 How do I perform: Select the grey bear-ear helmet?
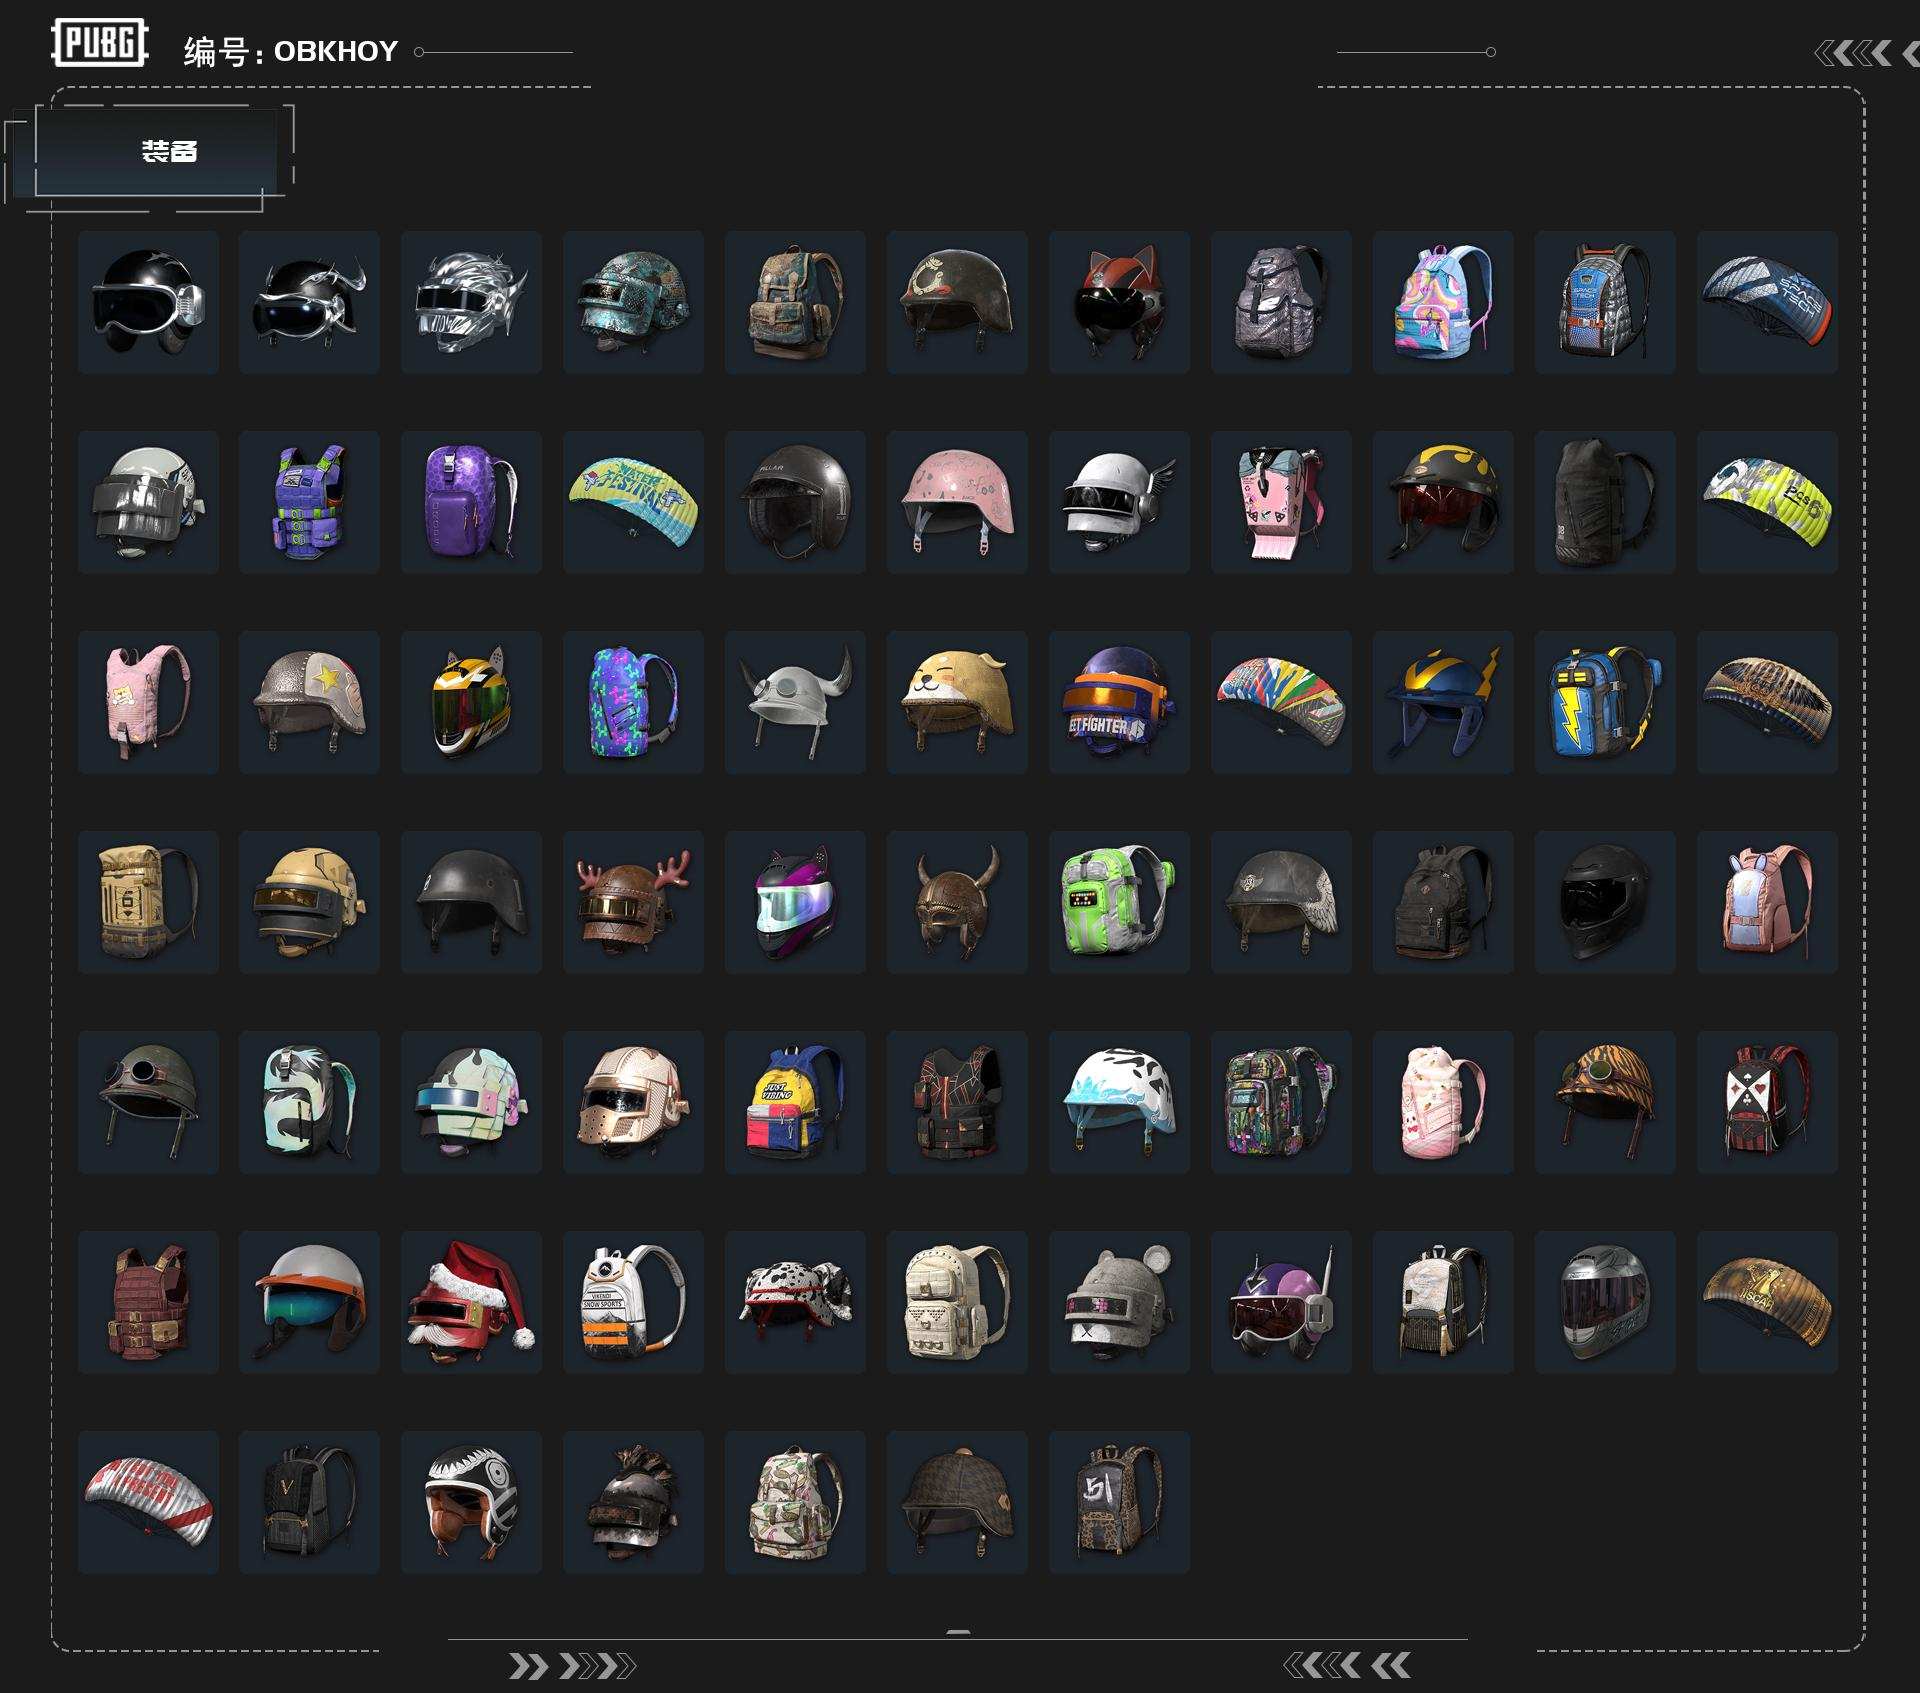1119,1302
